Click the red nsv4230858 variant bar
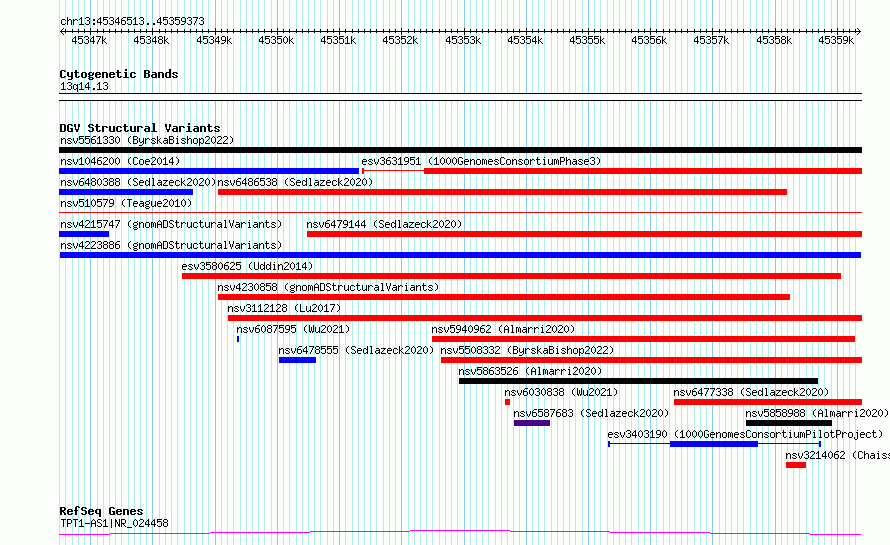The image size is (890, 545). (x=504, y=297)
